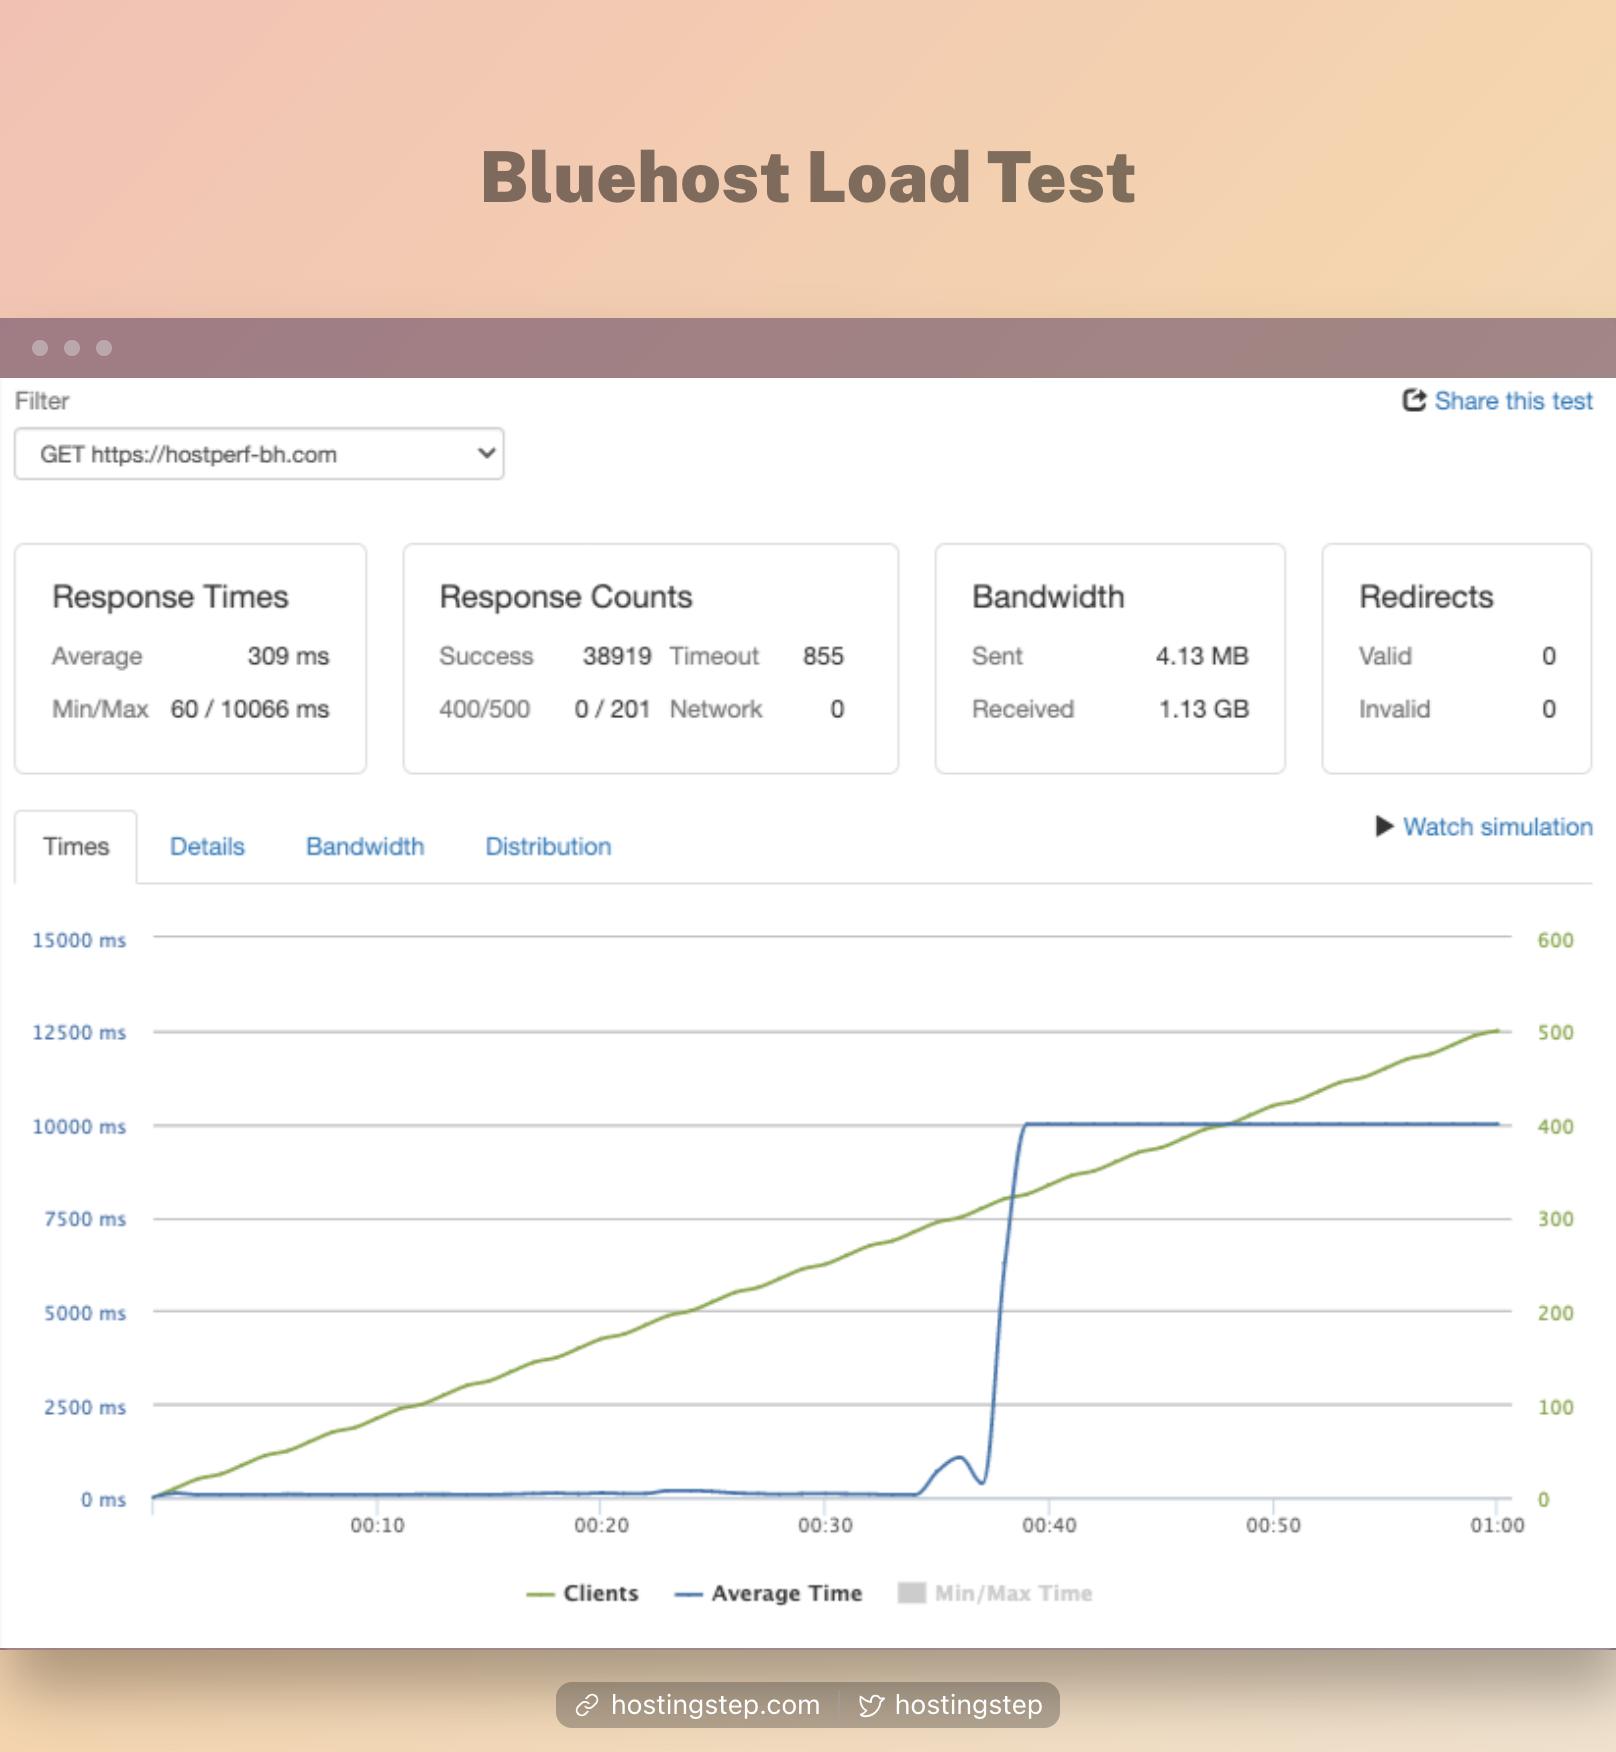
Task: Click the Response Counts heading
Action: pos(566,597)
